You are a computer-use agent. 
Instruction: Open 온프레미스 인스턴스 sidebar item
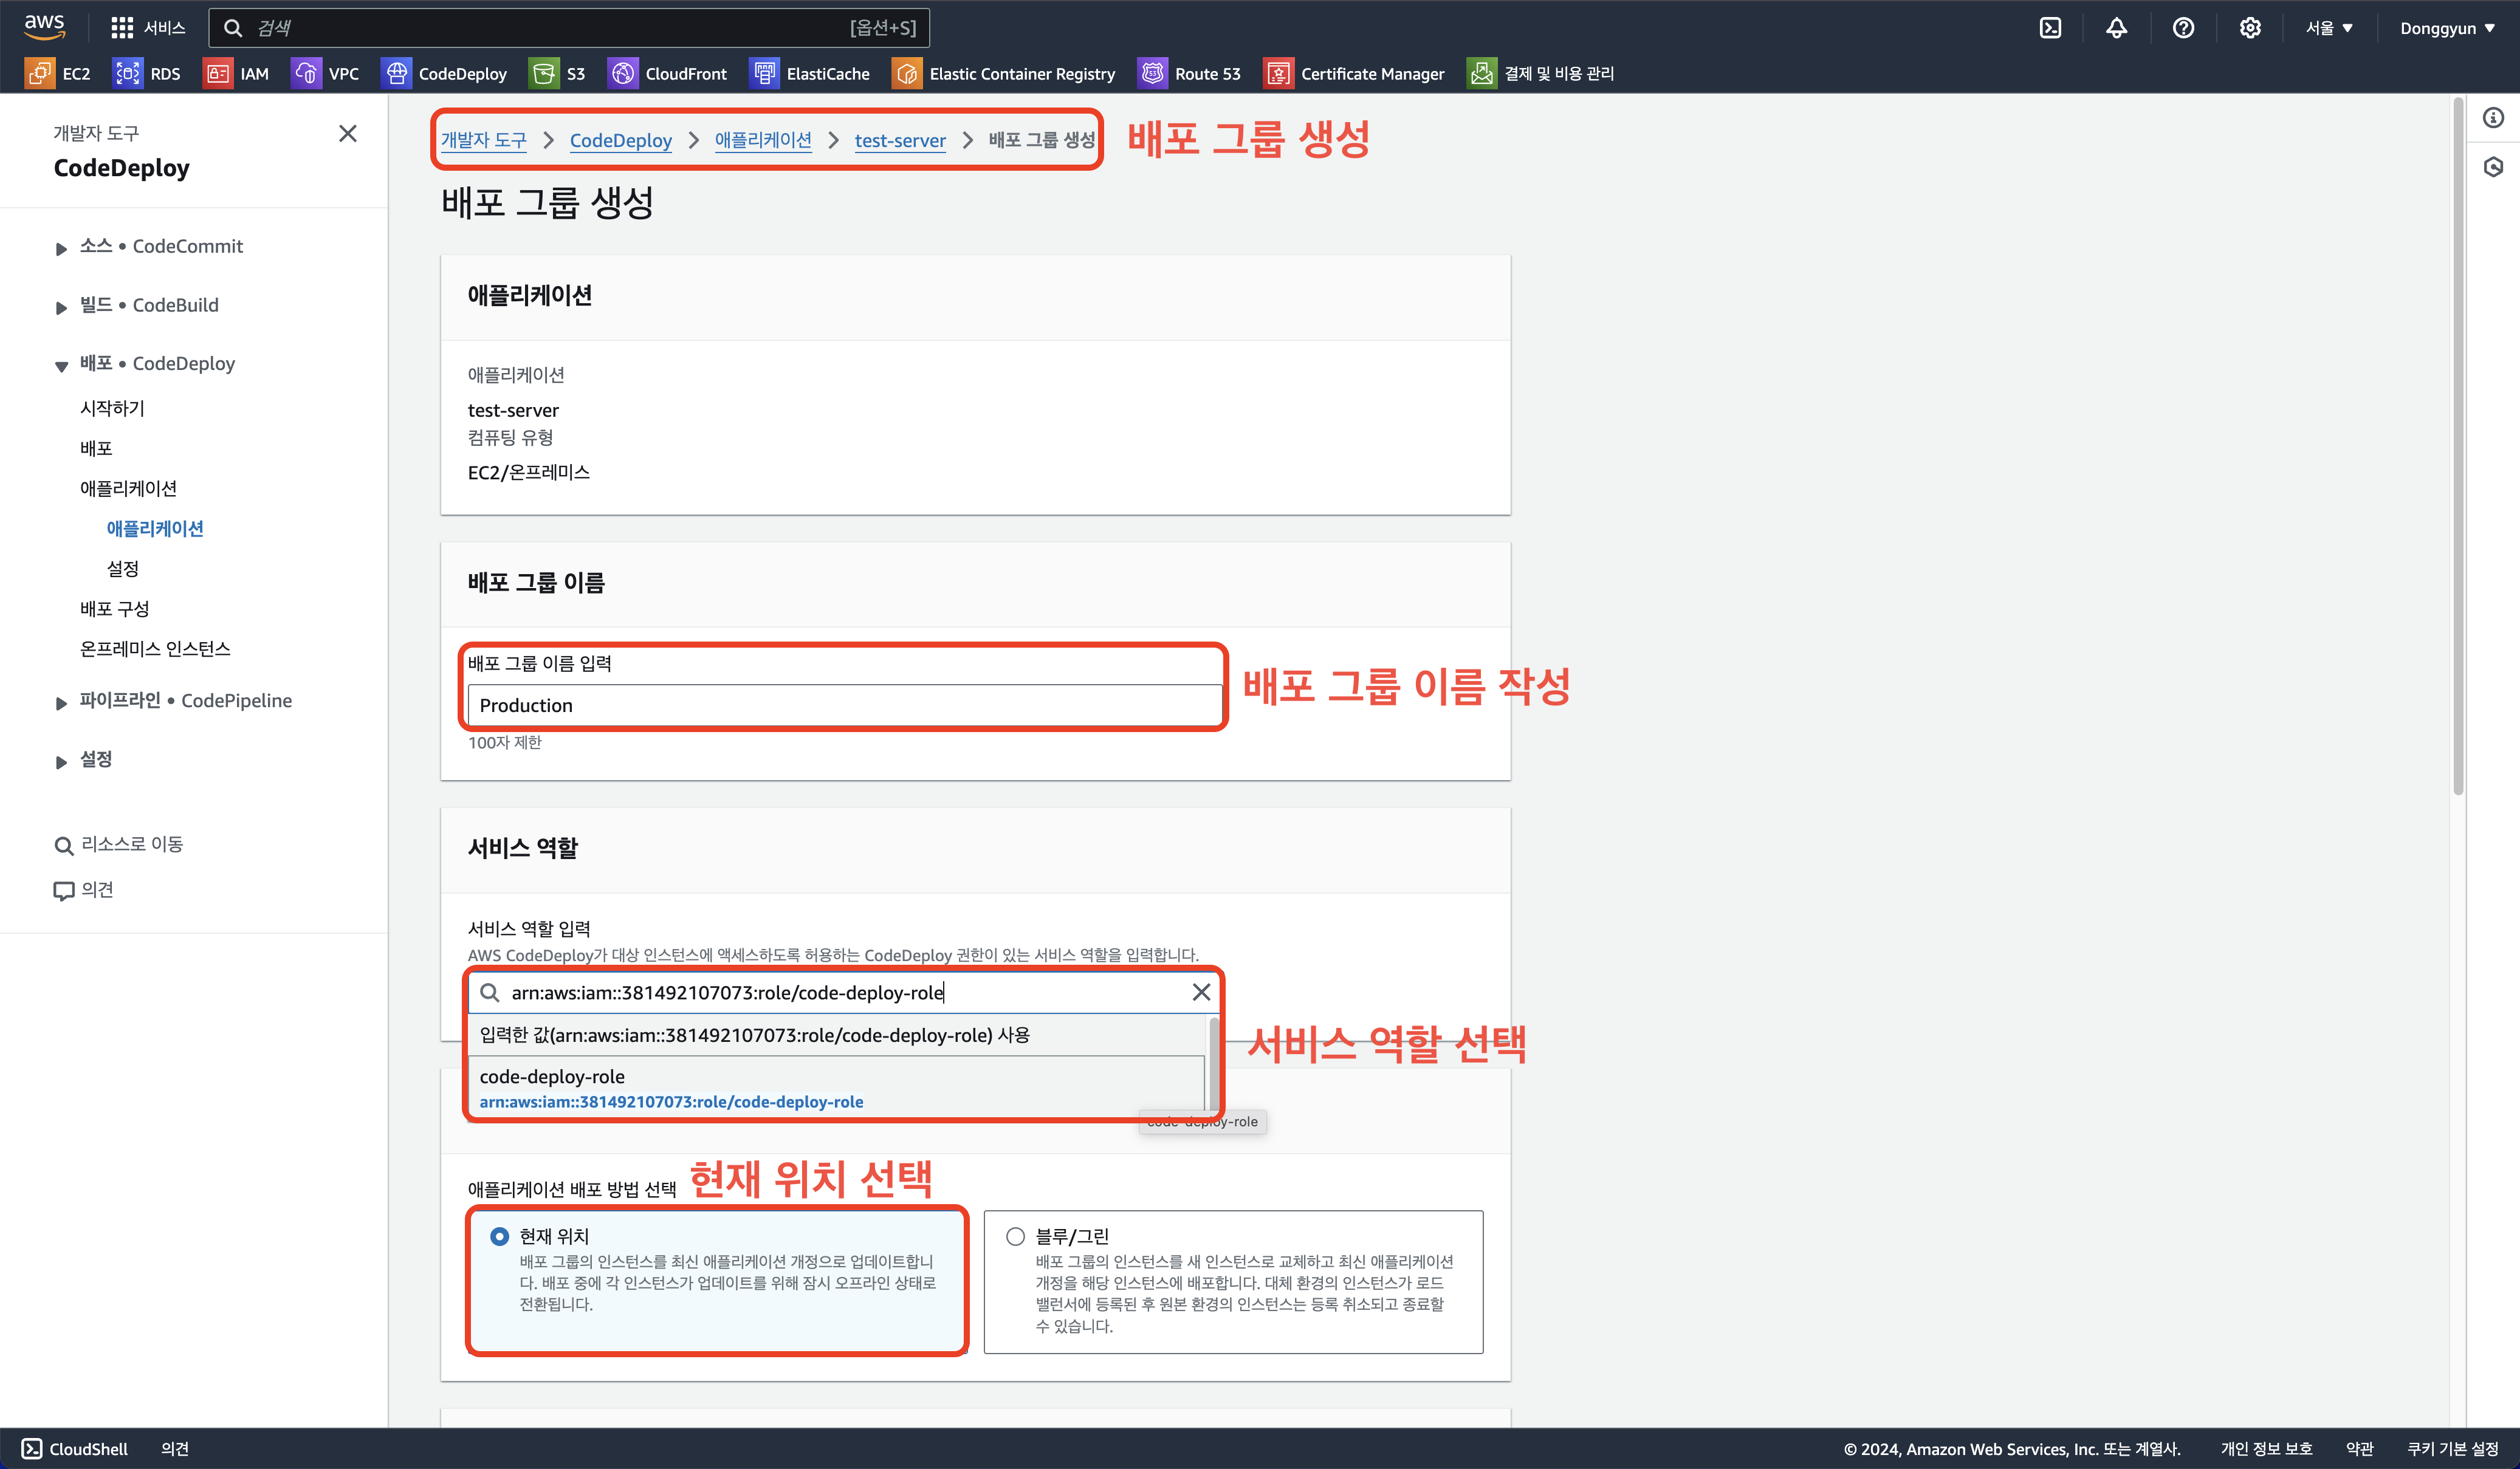pos(155,649)
